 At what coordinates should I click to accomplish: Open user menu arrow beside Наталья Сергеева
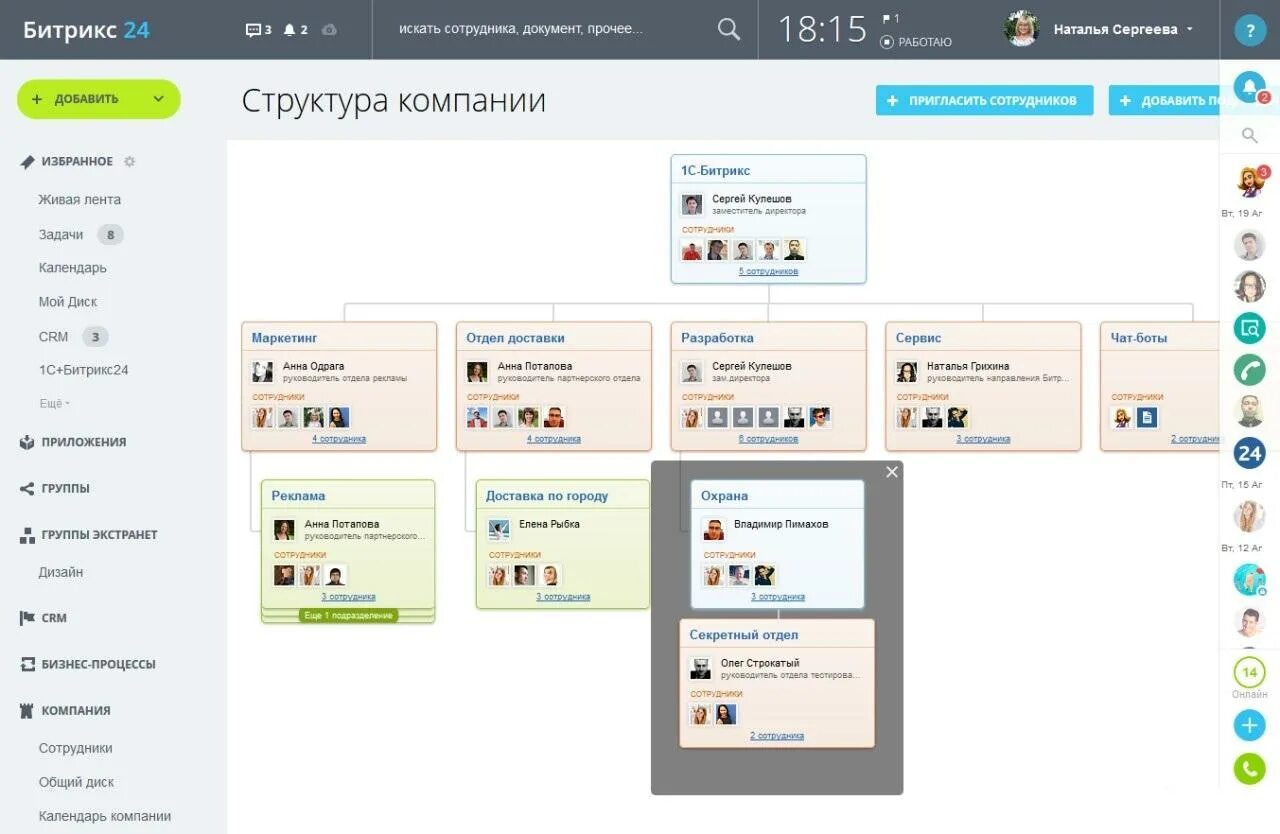1190,30
